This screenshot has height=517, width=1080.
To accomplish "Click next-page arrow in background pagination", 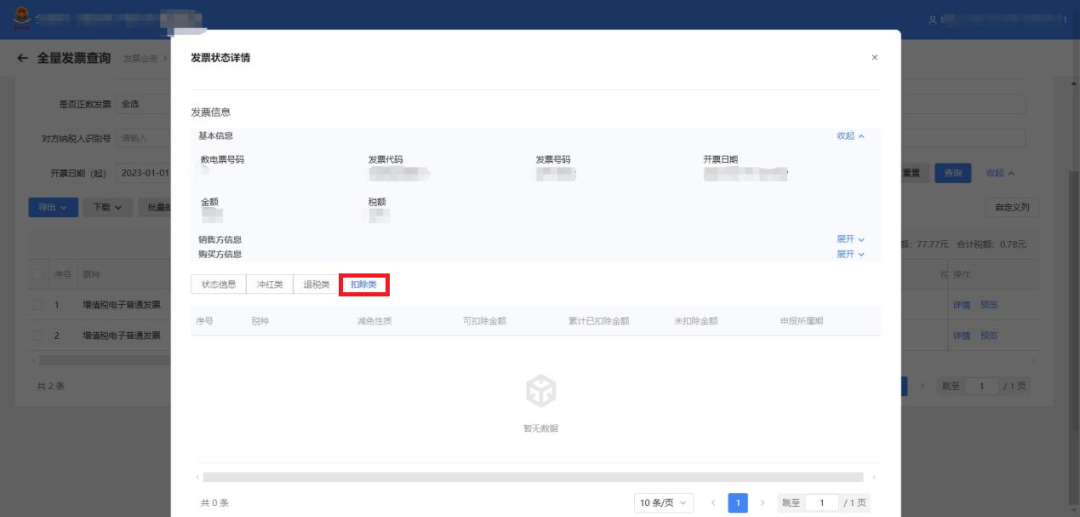I will [x=922, y=386].
